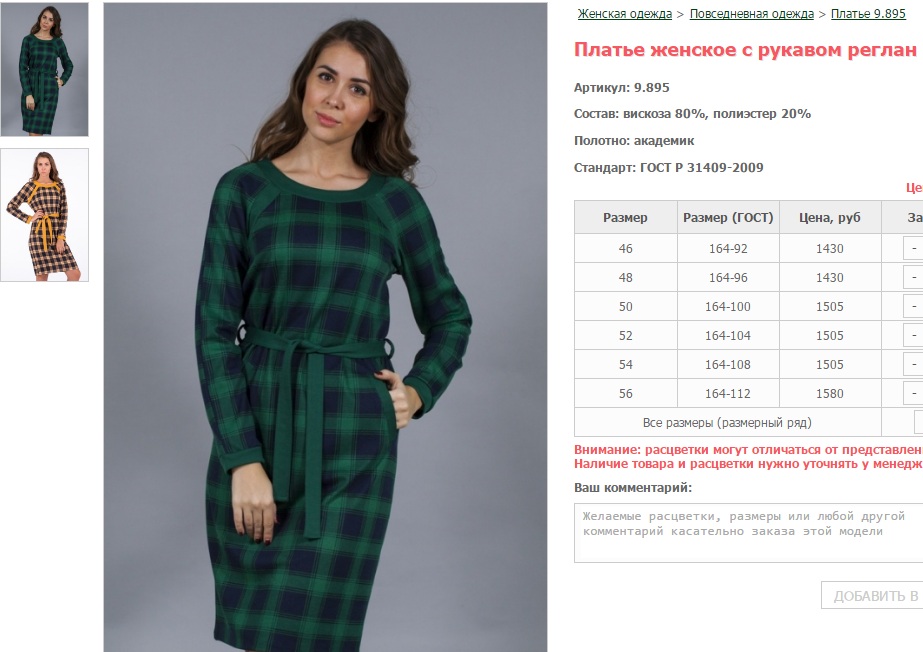This screenshot has width=923, height=652.
Task: Tick the box for Все размеры row
Action: point(918,423)
